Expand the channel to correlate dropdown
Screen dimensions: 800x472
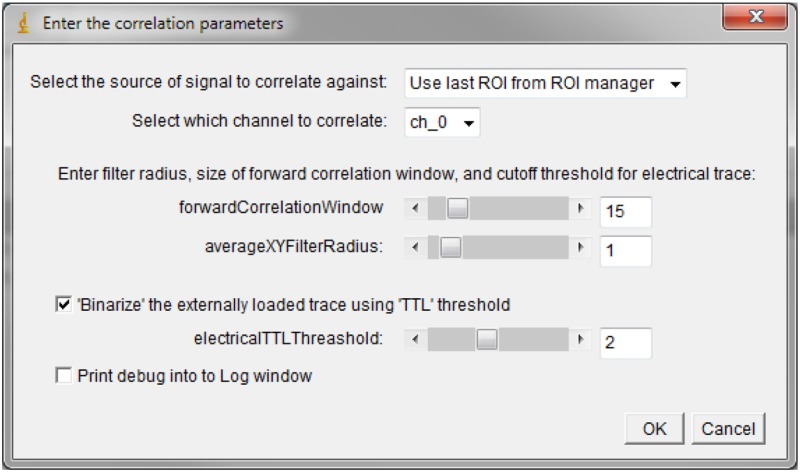[443, 122]
